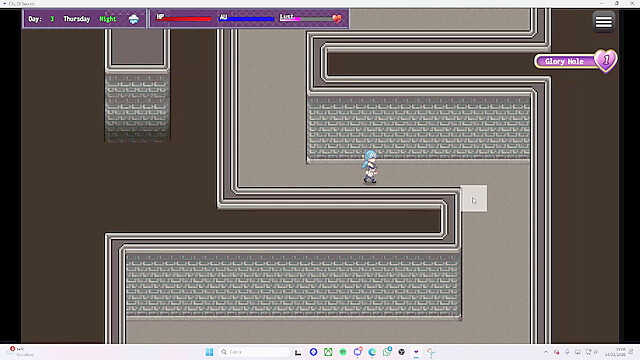640x360 pixels.
Task: Click the muted network/volume tray icon
Action: (x=591, y=352)
